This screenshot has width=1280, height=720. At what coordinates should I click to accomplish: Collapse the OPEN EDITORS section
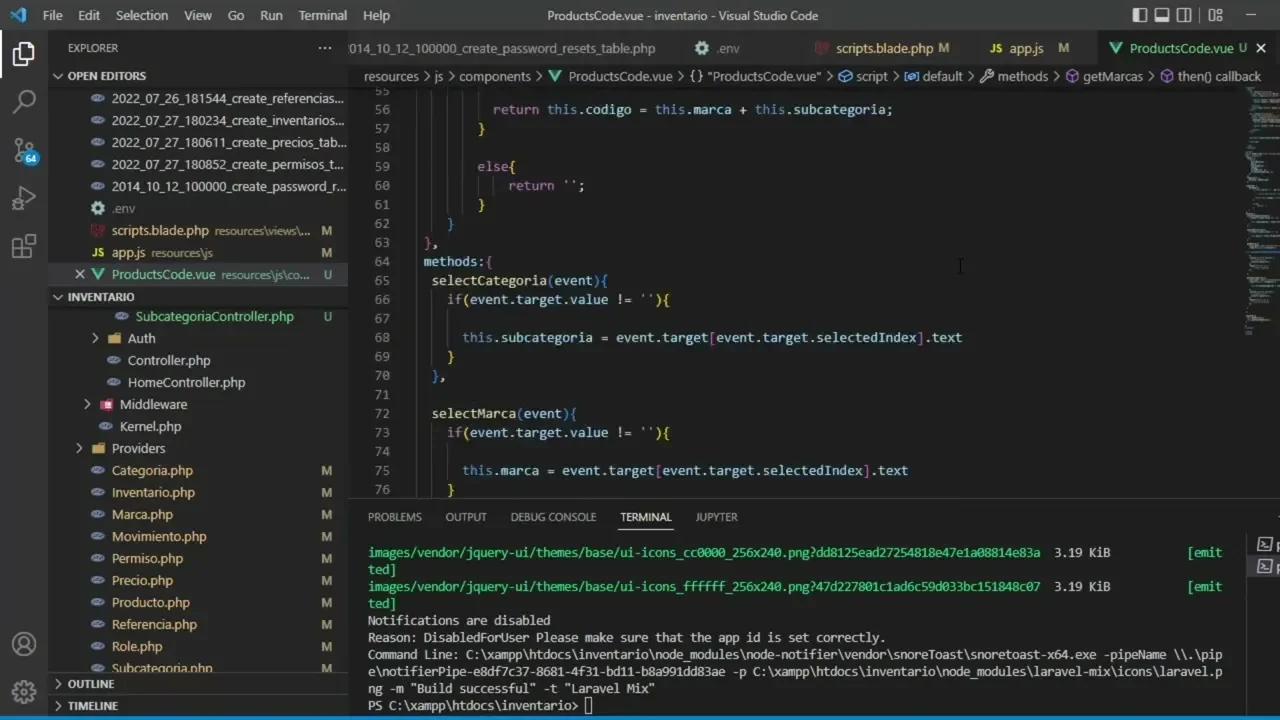105,75
